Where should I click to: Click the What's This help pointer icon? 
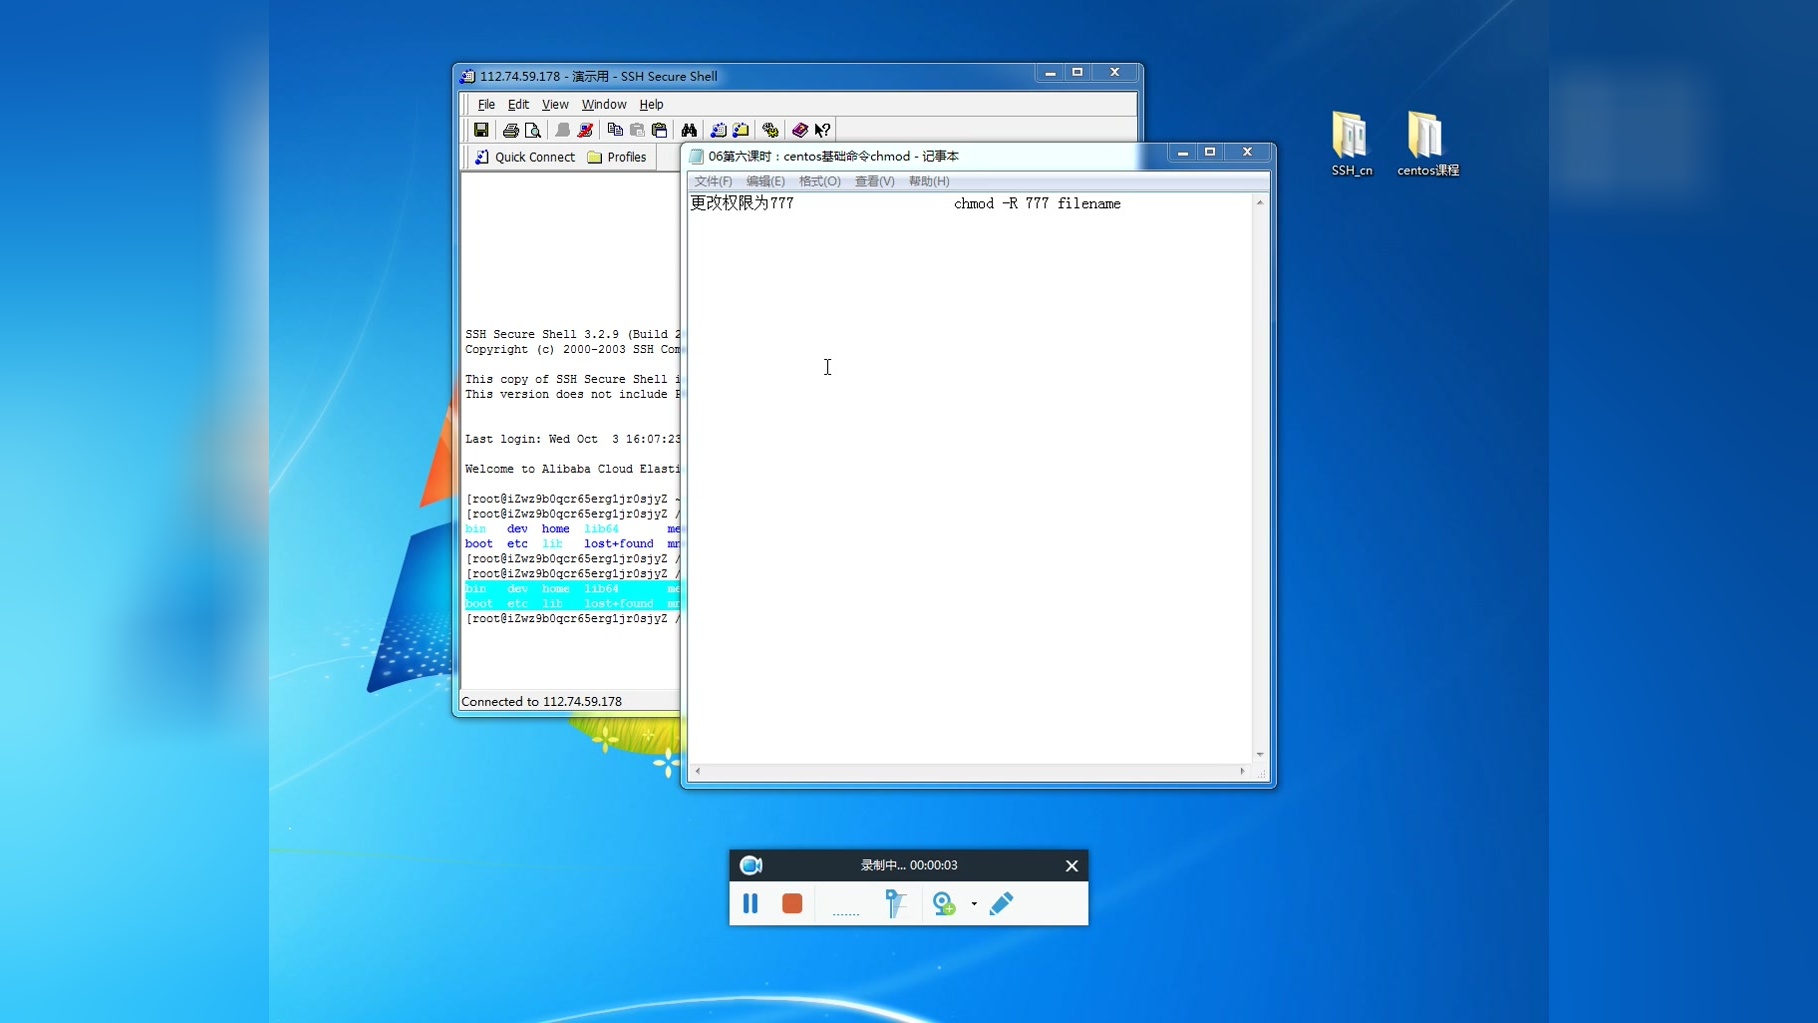(x=822, y=130)
